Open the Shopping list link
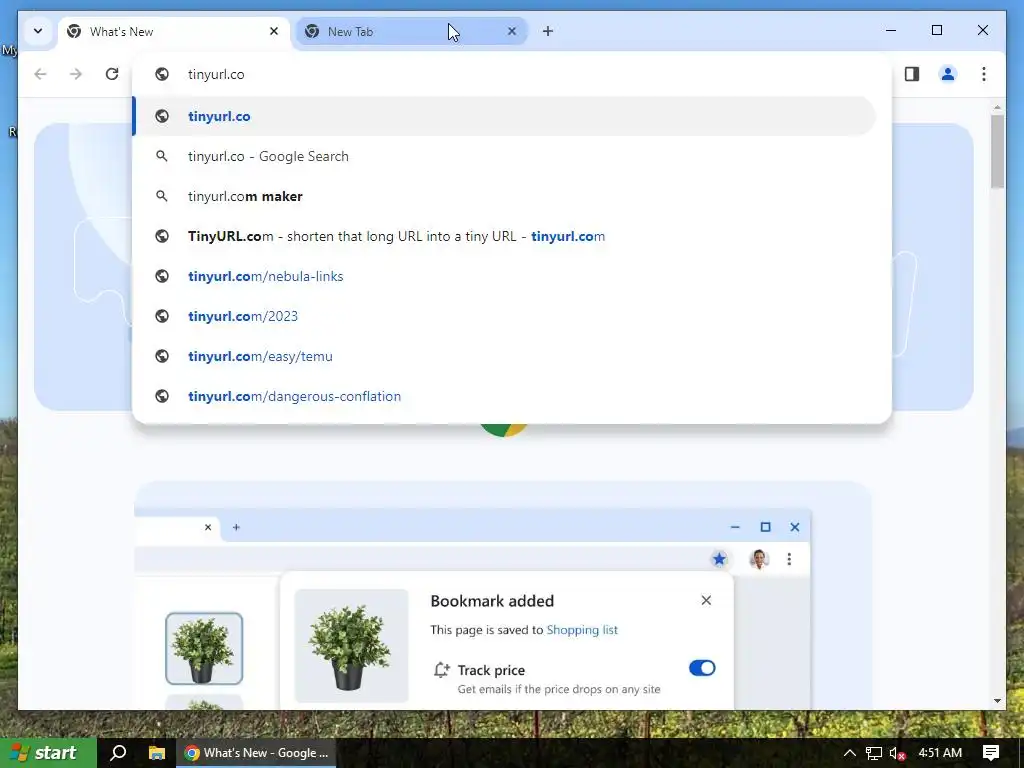Viewport: 1024px width, 768px height. (x=582, y=630)
